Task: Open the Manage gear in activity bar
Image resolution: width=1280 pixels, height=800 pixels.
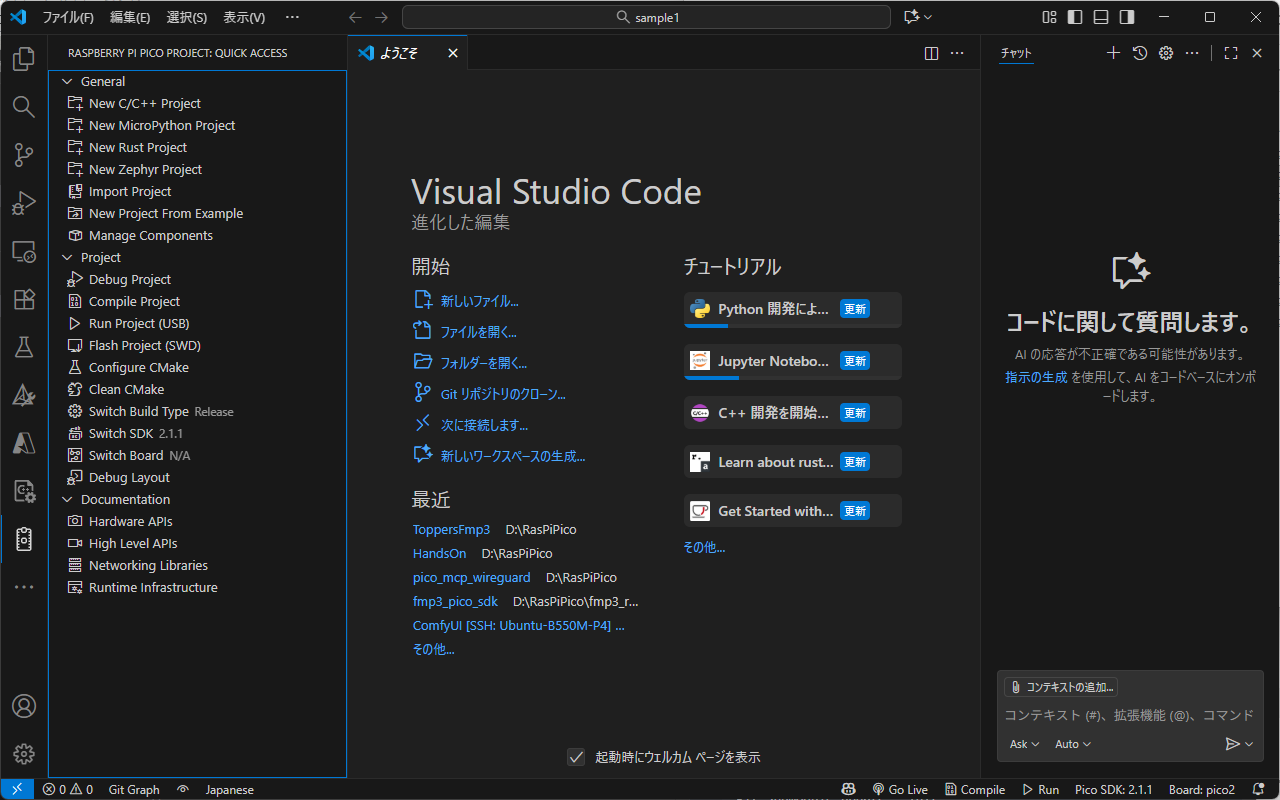Action: coord(24,754)
